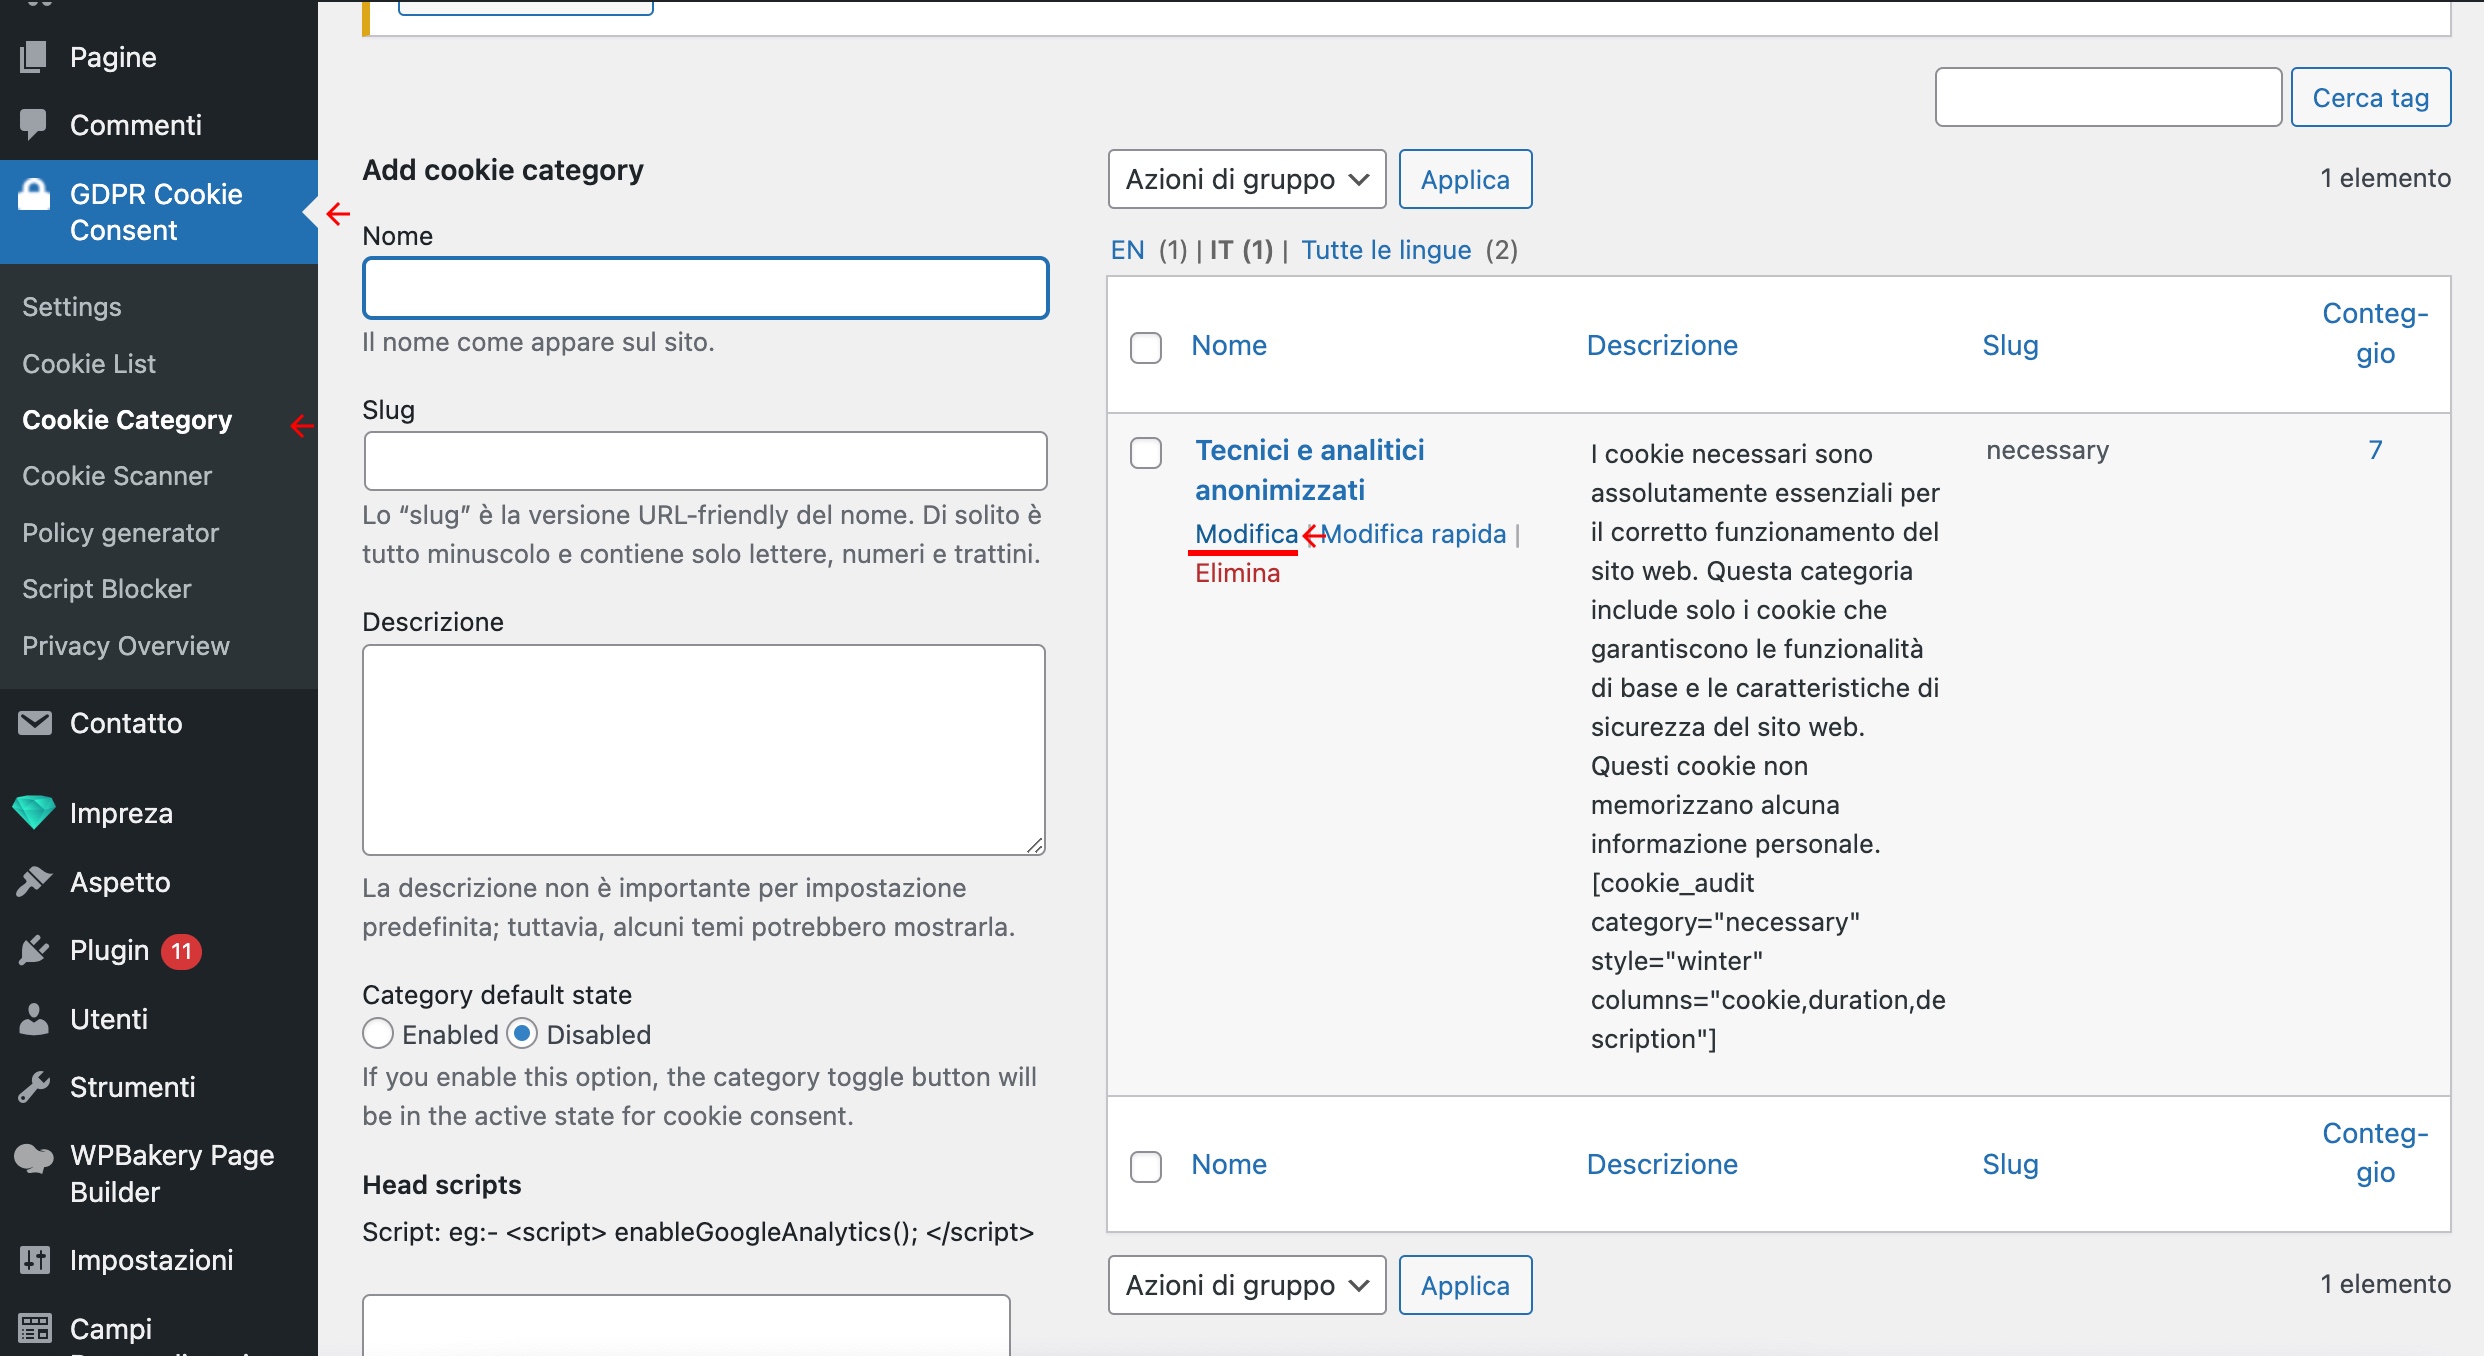The width and height of the screenshot is (2484, 1356).
Task: Click the Cookie Category menu item
Action: (127, 419)
